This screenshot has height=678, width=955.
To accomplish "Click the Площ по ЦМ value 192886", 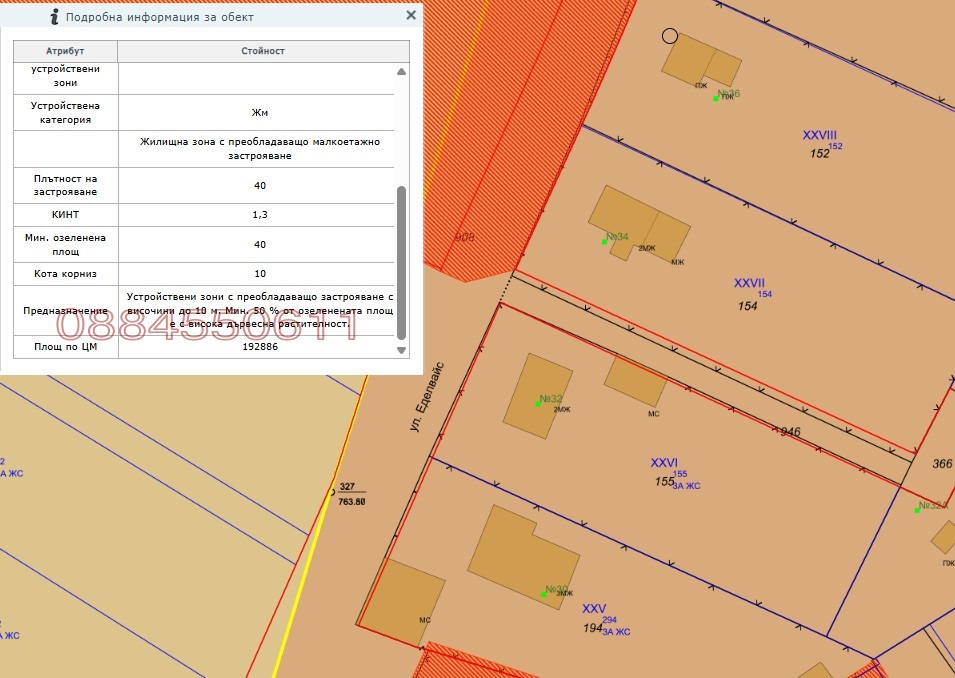I will pyautogui.click(x=260, y=347).
